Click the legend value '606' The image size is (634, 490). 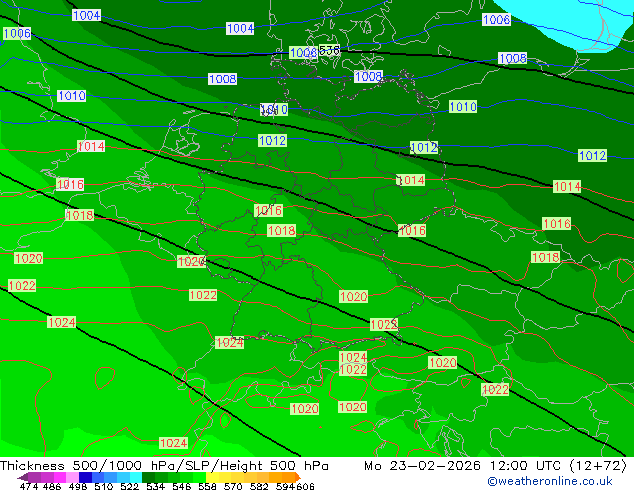305,486
